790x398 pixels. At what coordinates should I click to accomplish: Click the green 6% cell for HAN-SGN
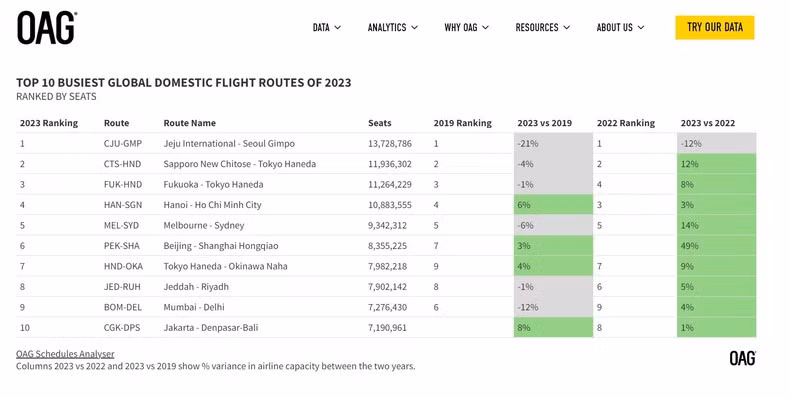click(553, 205)
